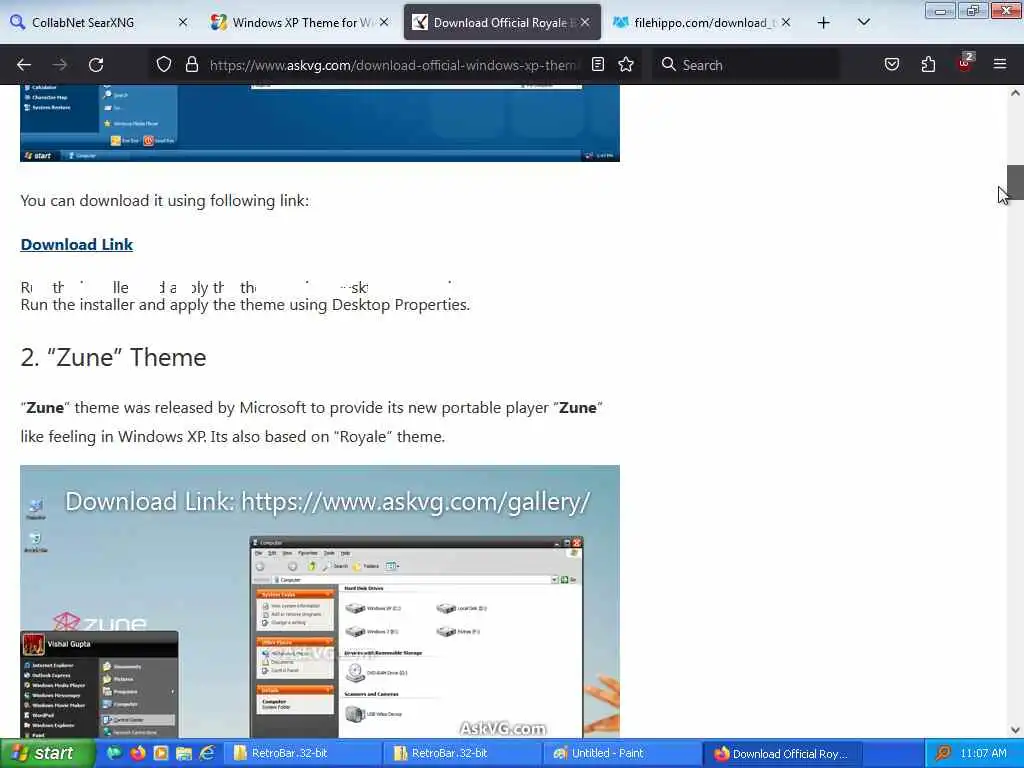Launch Firefox from the quick launch bar

coord(138,753)
